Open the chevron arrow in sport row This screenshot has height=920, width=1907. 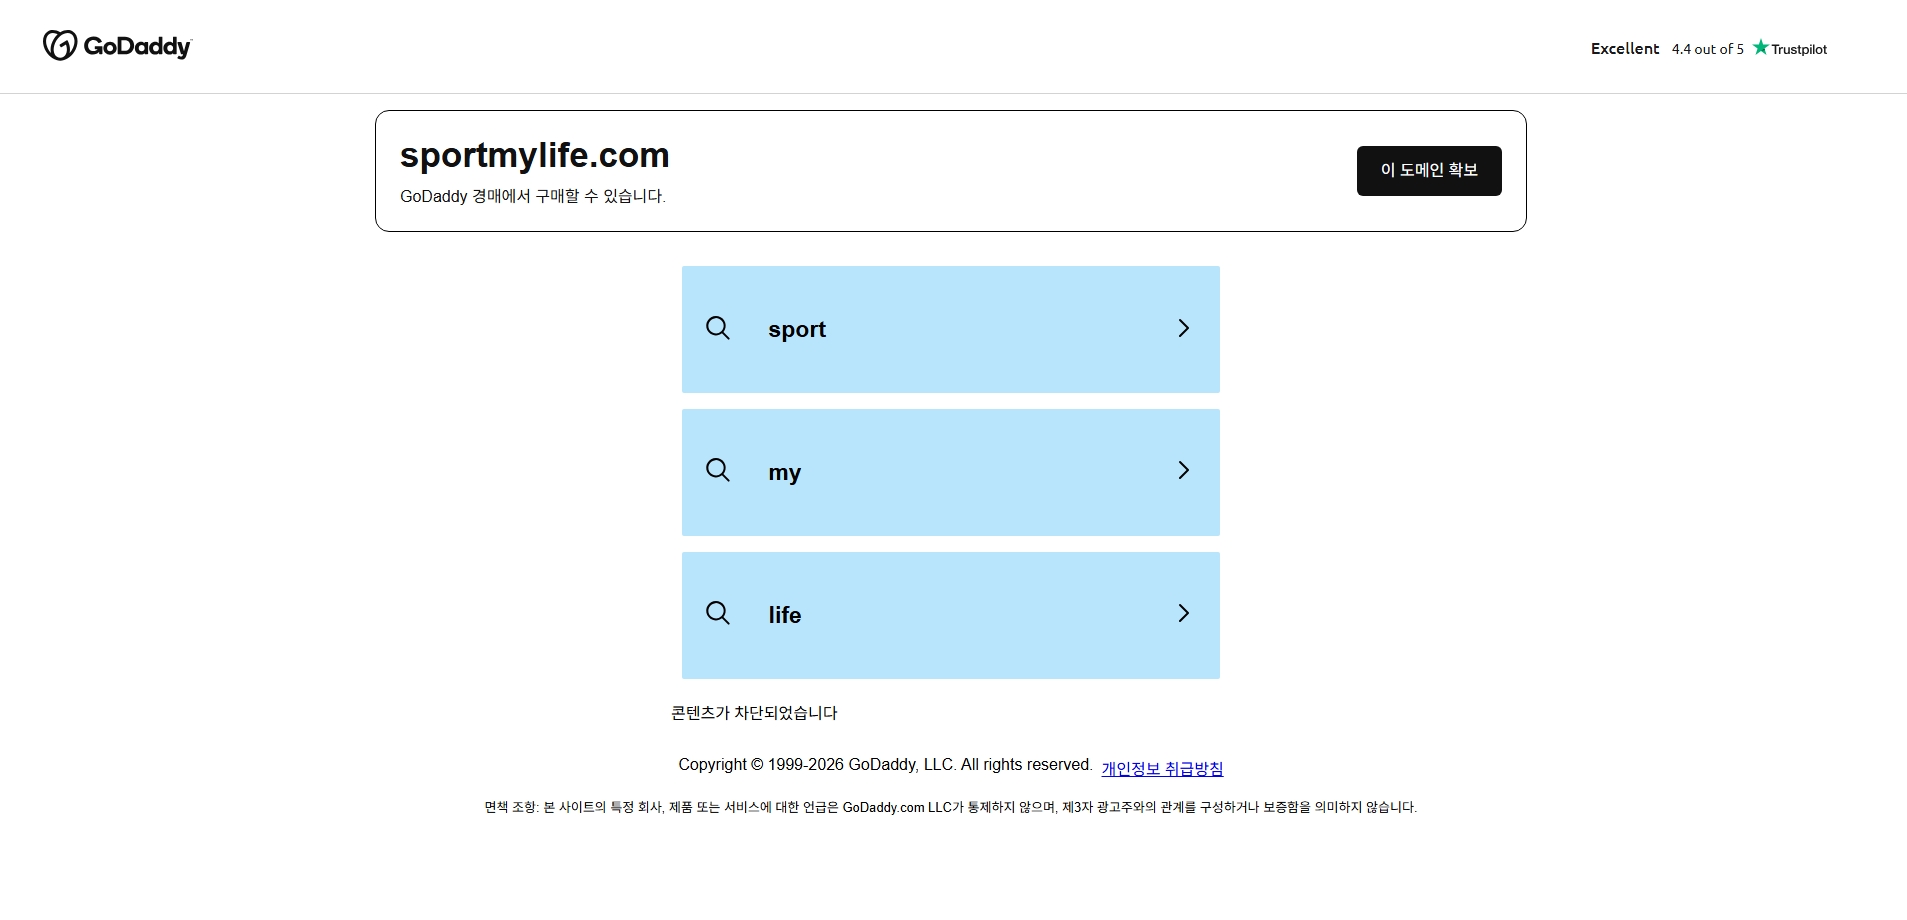[1183, 328]
